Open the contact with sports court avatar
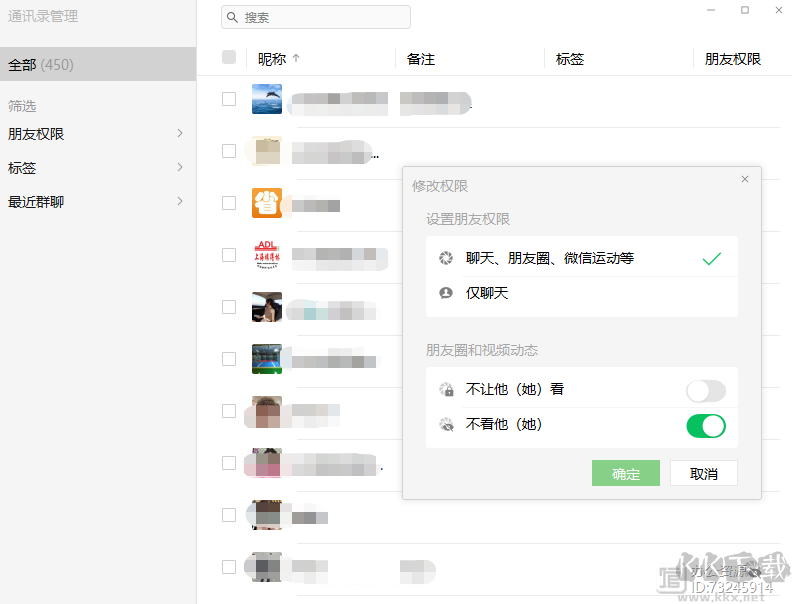 pyautogui.click(x=267, y=359)
